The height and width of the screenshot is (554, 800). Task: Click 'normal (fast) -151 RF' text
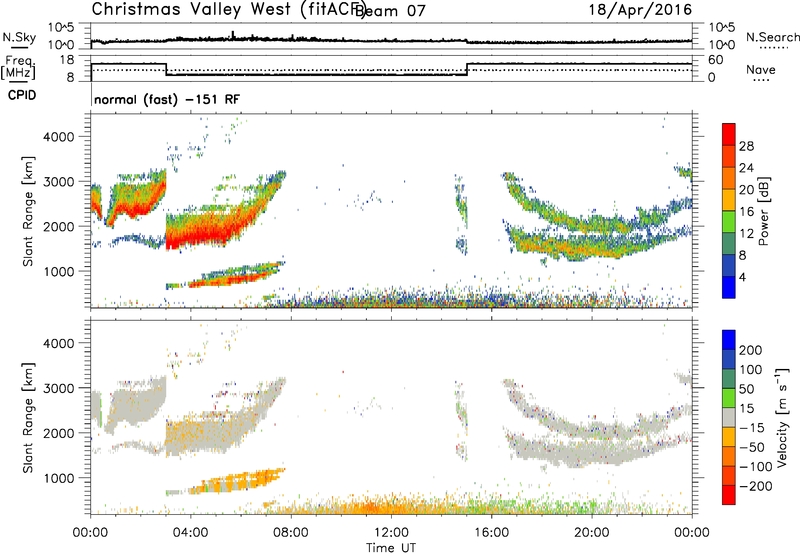167,99
